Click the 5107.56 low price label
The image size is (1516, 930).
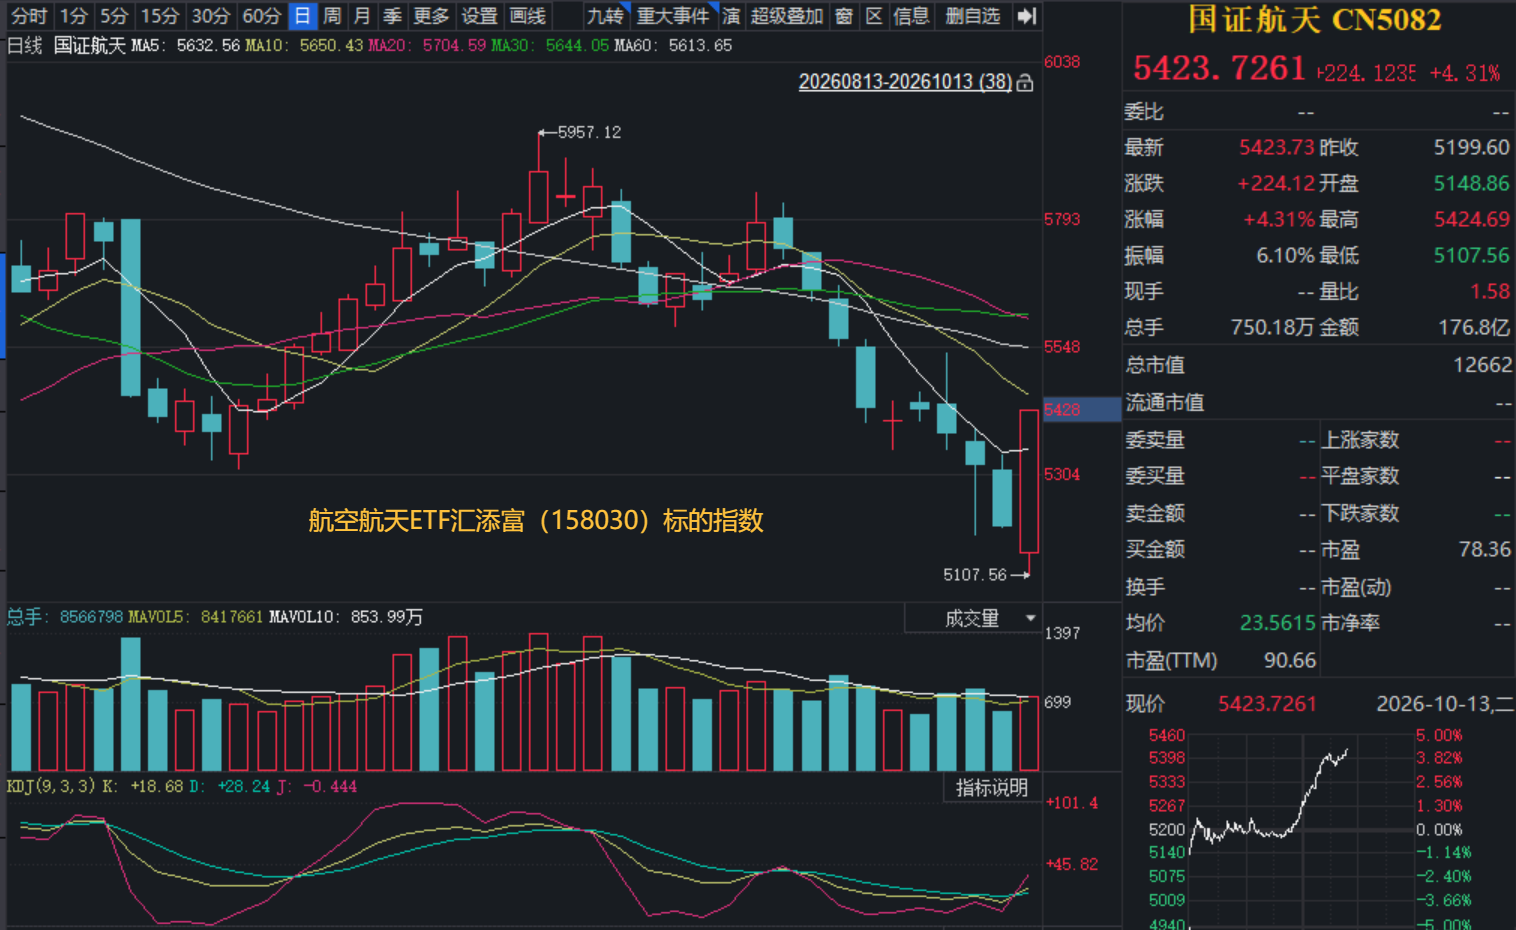975,574
